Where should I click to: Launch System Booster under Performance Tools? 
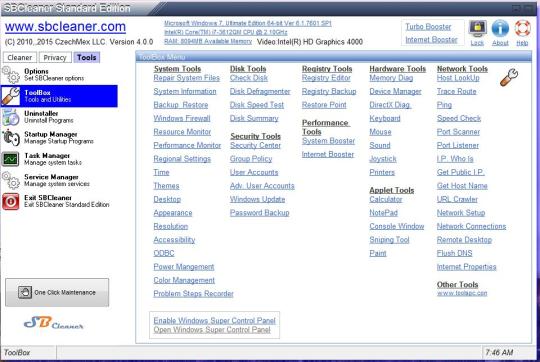pos(329,141)
